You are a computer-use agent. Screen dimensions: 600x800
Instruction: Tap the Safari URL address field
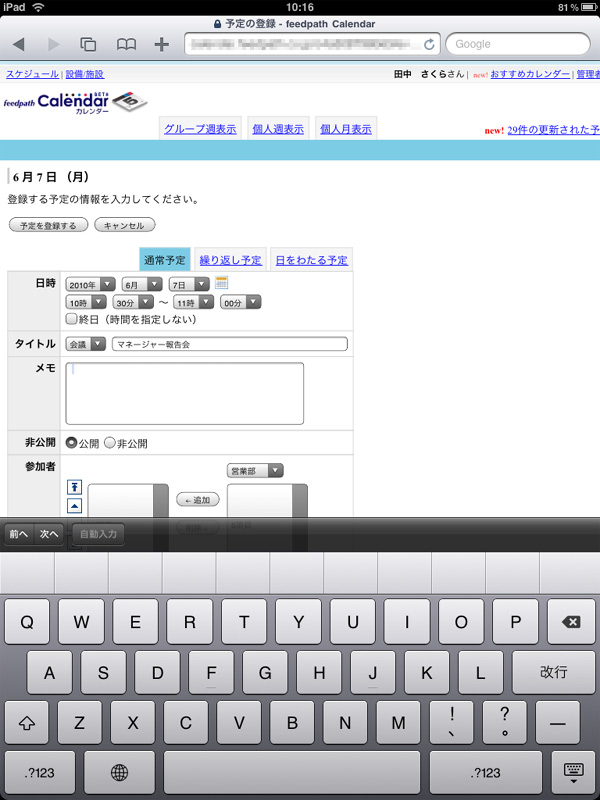[x=312, y=44]
